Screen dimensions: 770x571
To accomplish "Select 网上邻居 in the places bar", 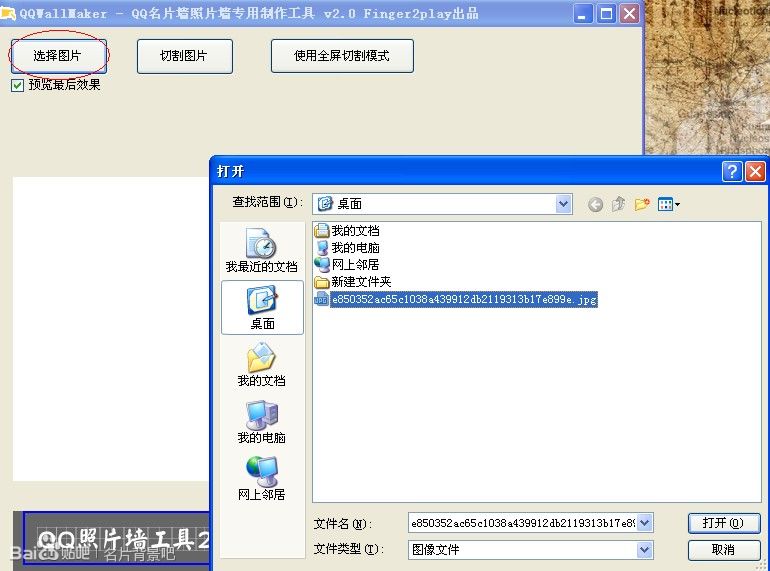I will (x=262, y=479).
